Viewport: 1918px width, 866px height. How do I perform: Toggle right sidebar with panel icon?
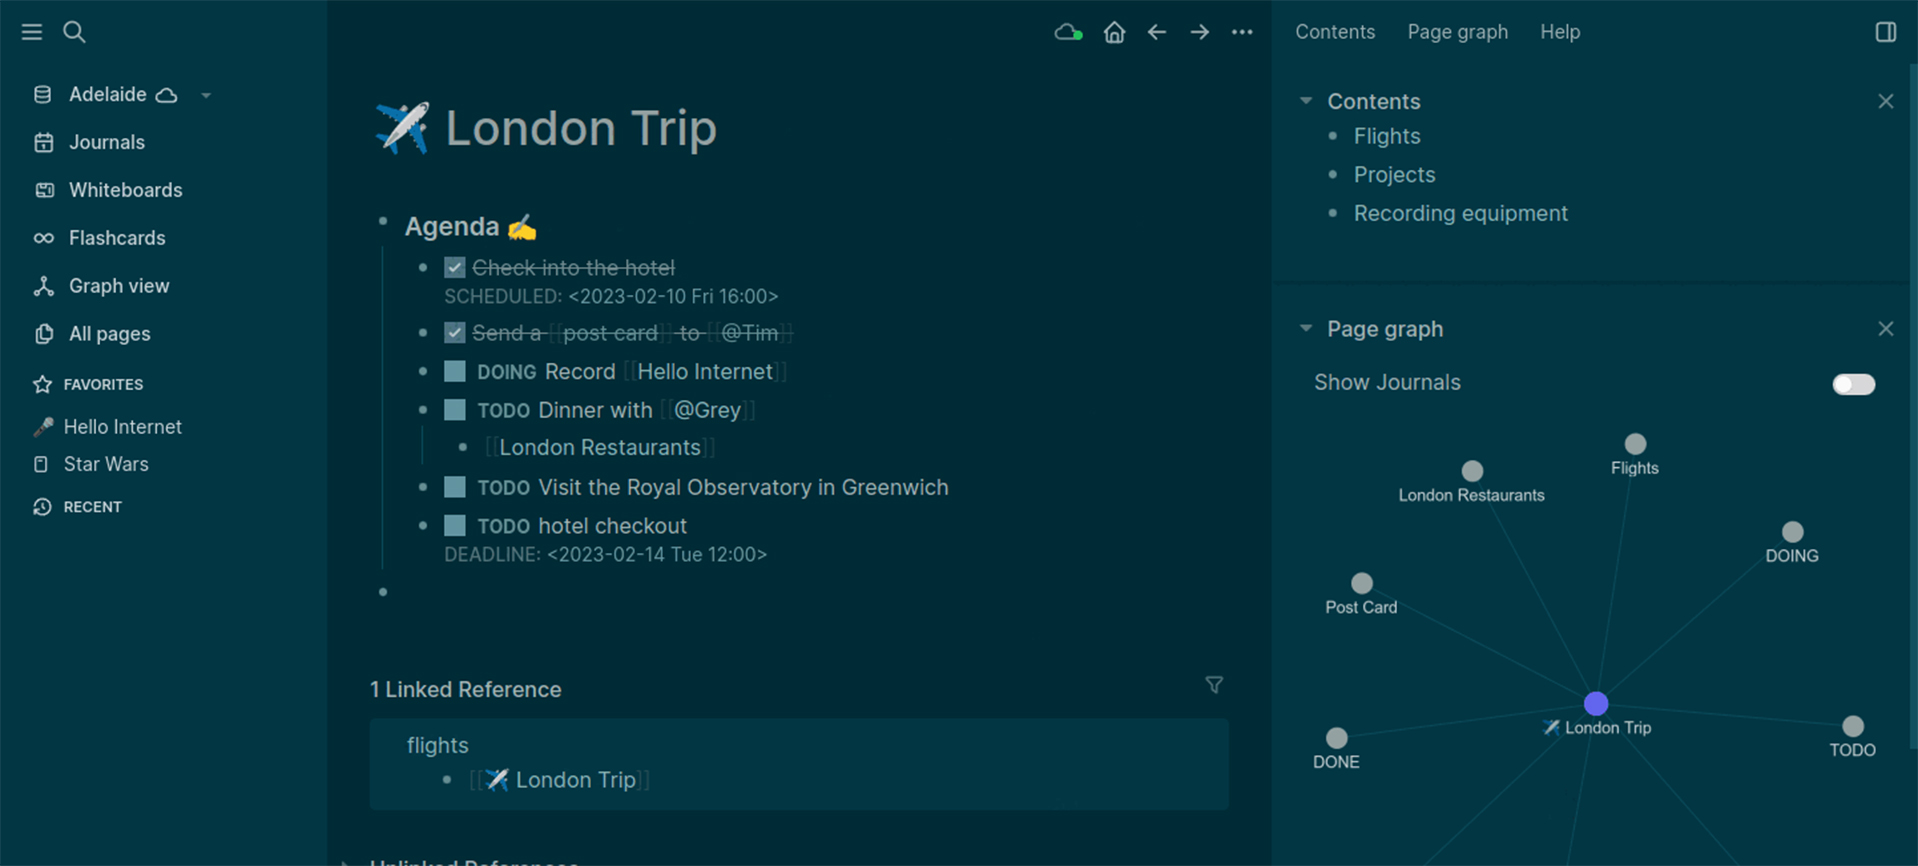[1885, 32]
